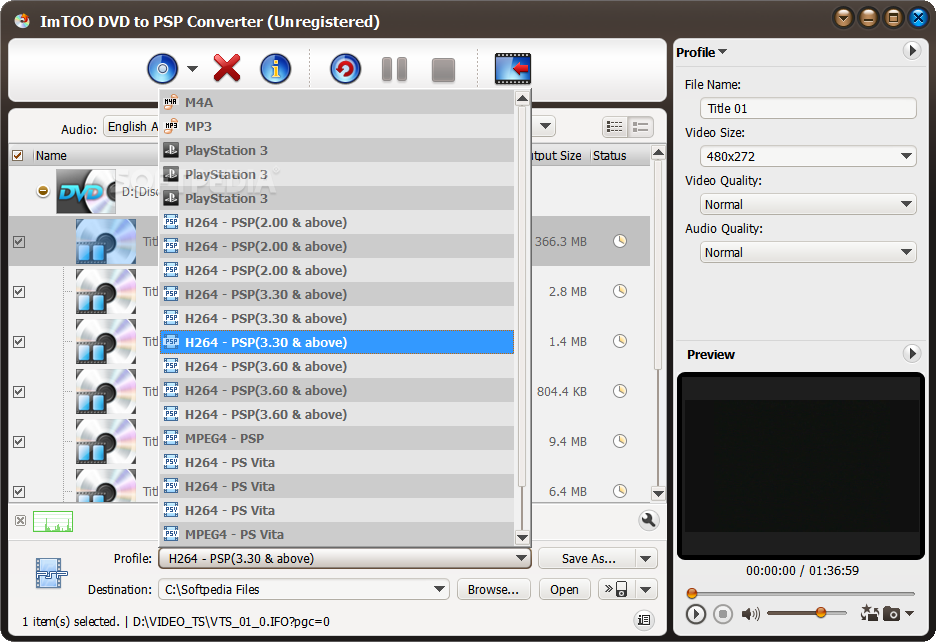Uncheck the 2.8 MB title checkbox
Viewport: 936px width, 642px height.
click(19, 292)
